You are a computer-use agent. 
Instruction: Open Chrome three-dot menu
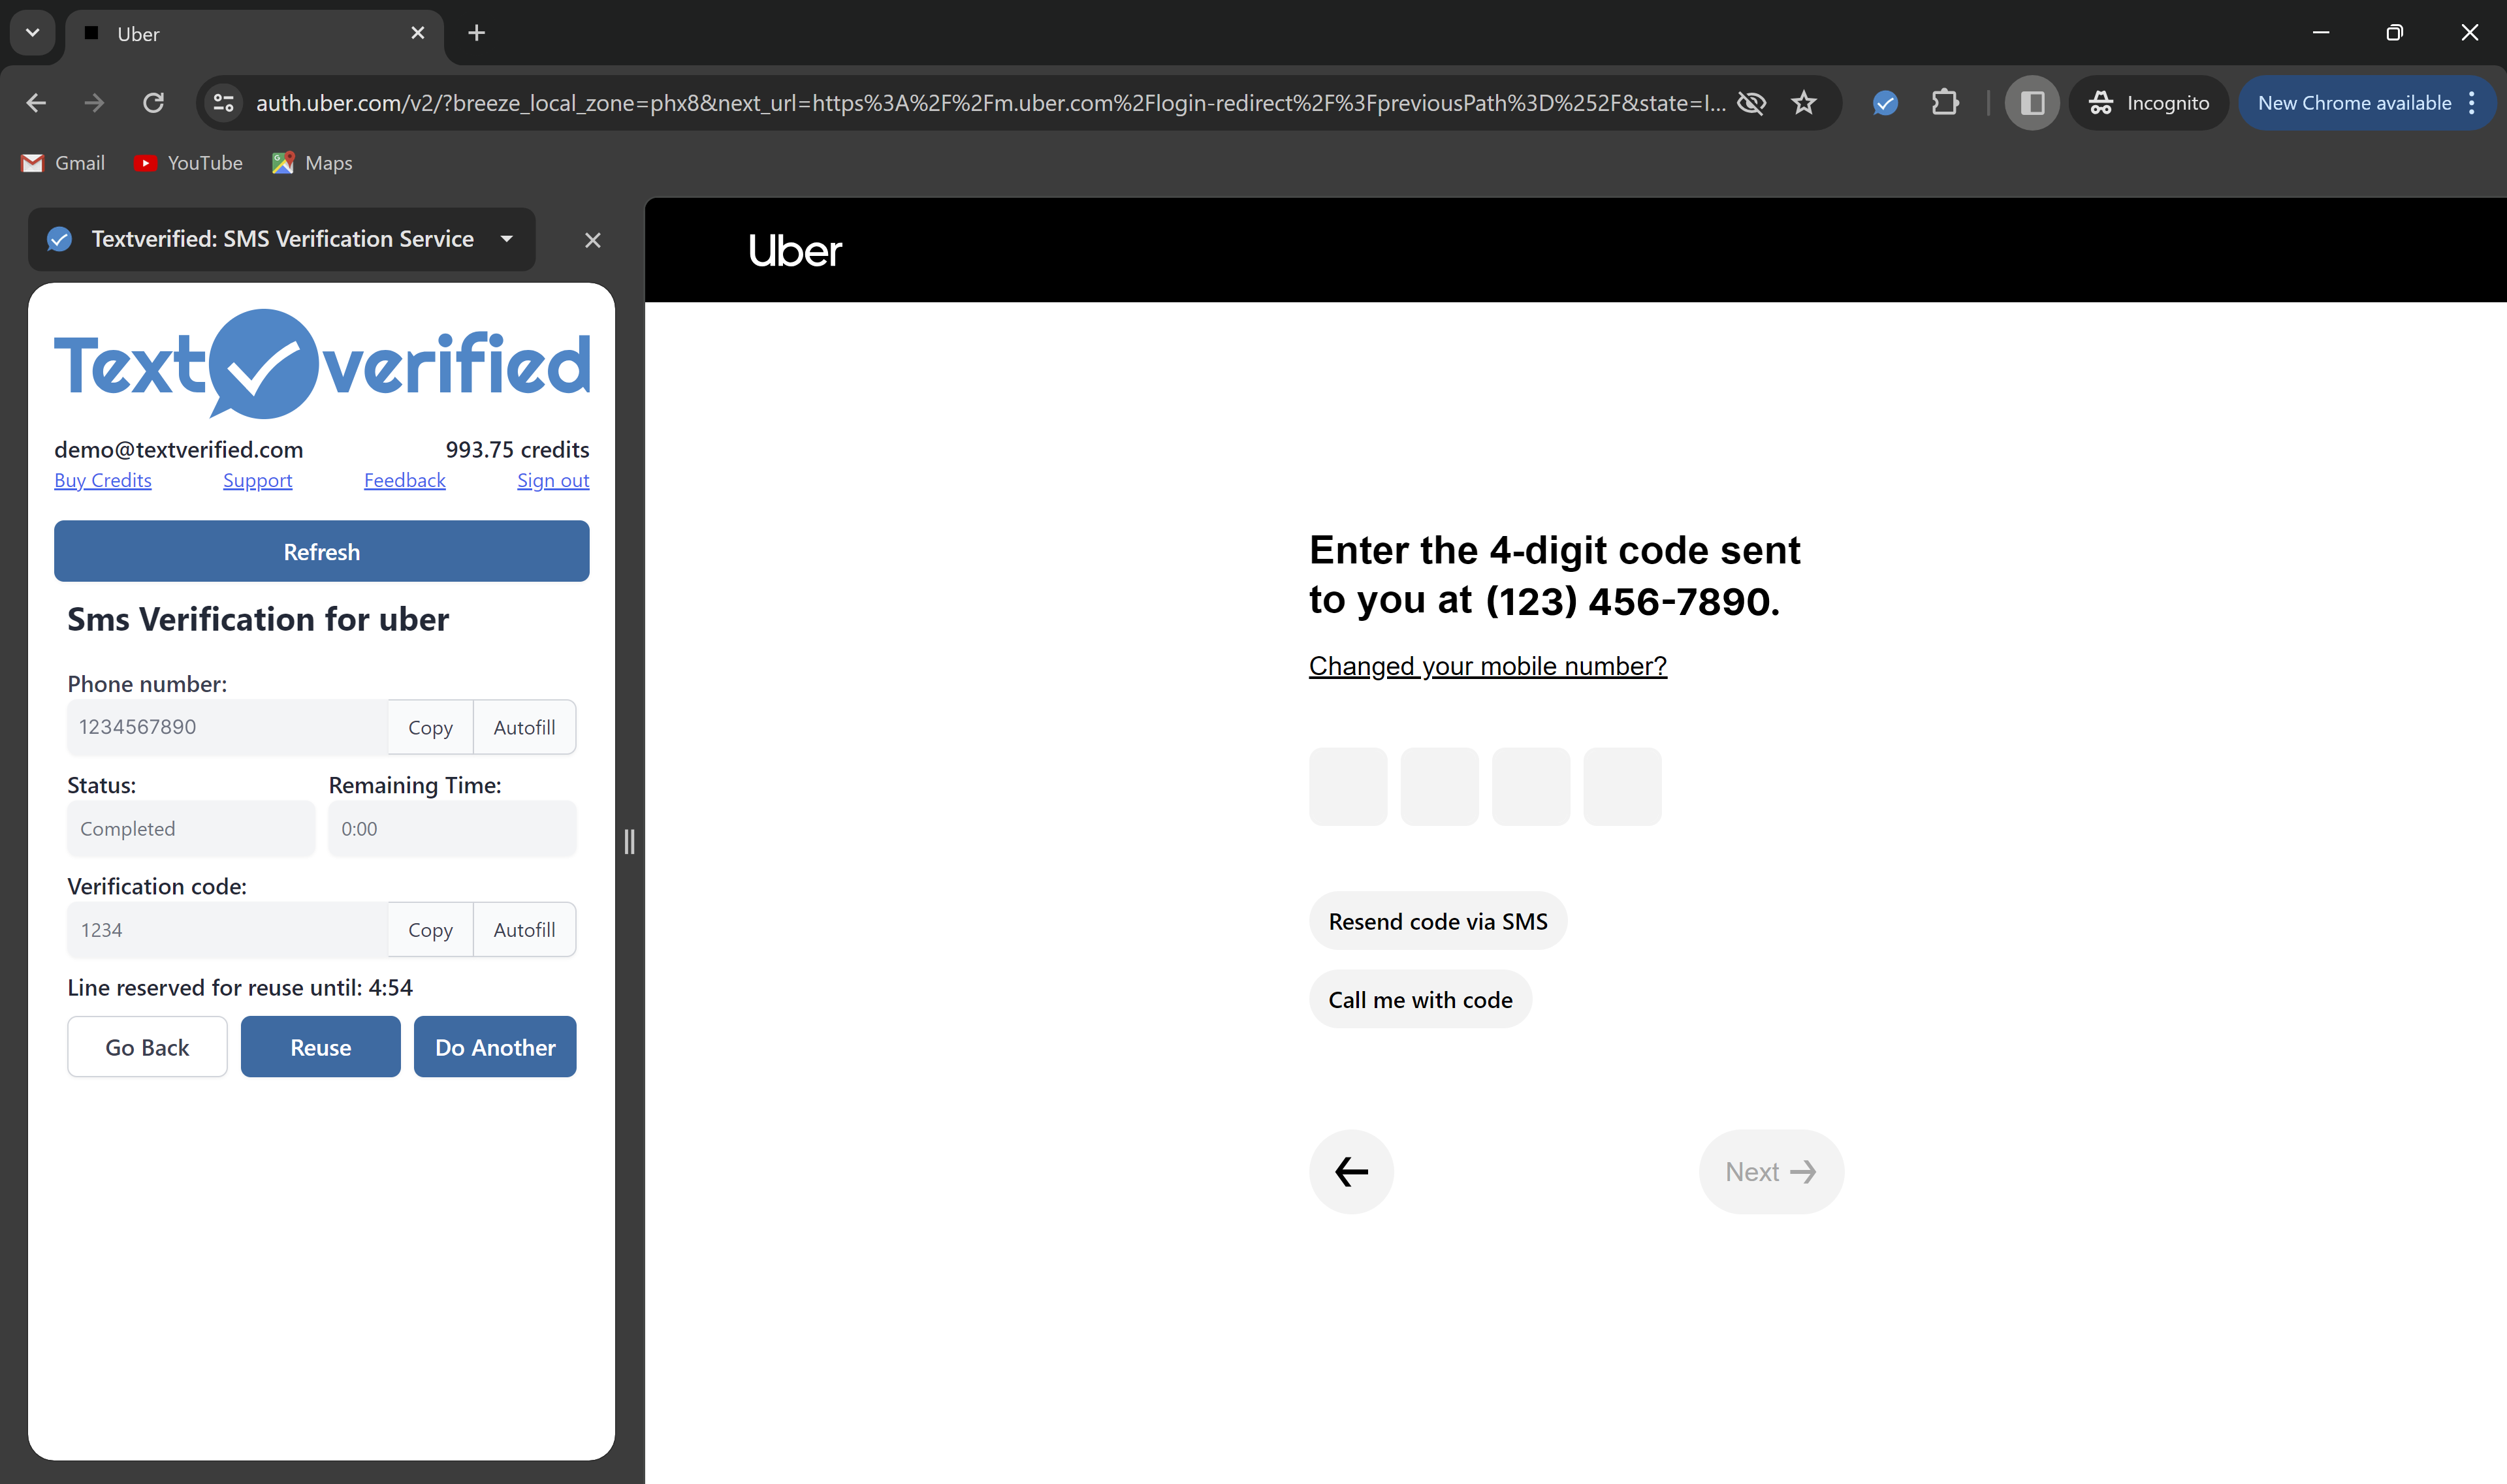click(x=2471, y=103)
